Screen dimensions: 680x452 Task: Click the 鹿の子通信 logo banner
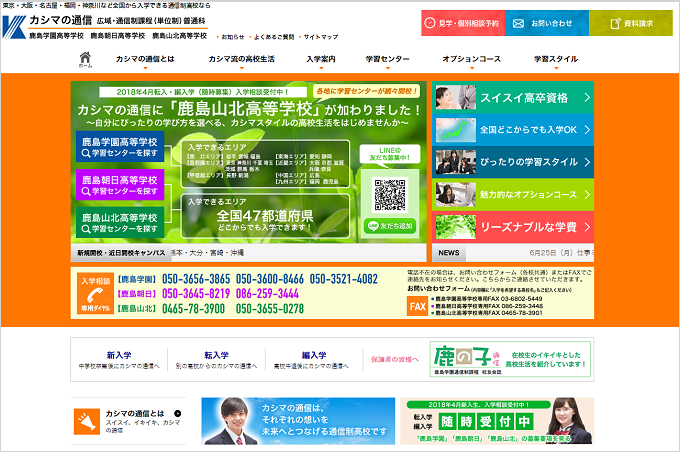[510, 359]
